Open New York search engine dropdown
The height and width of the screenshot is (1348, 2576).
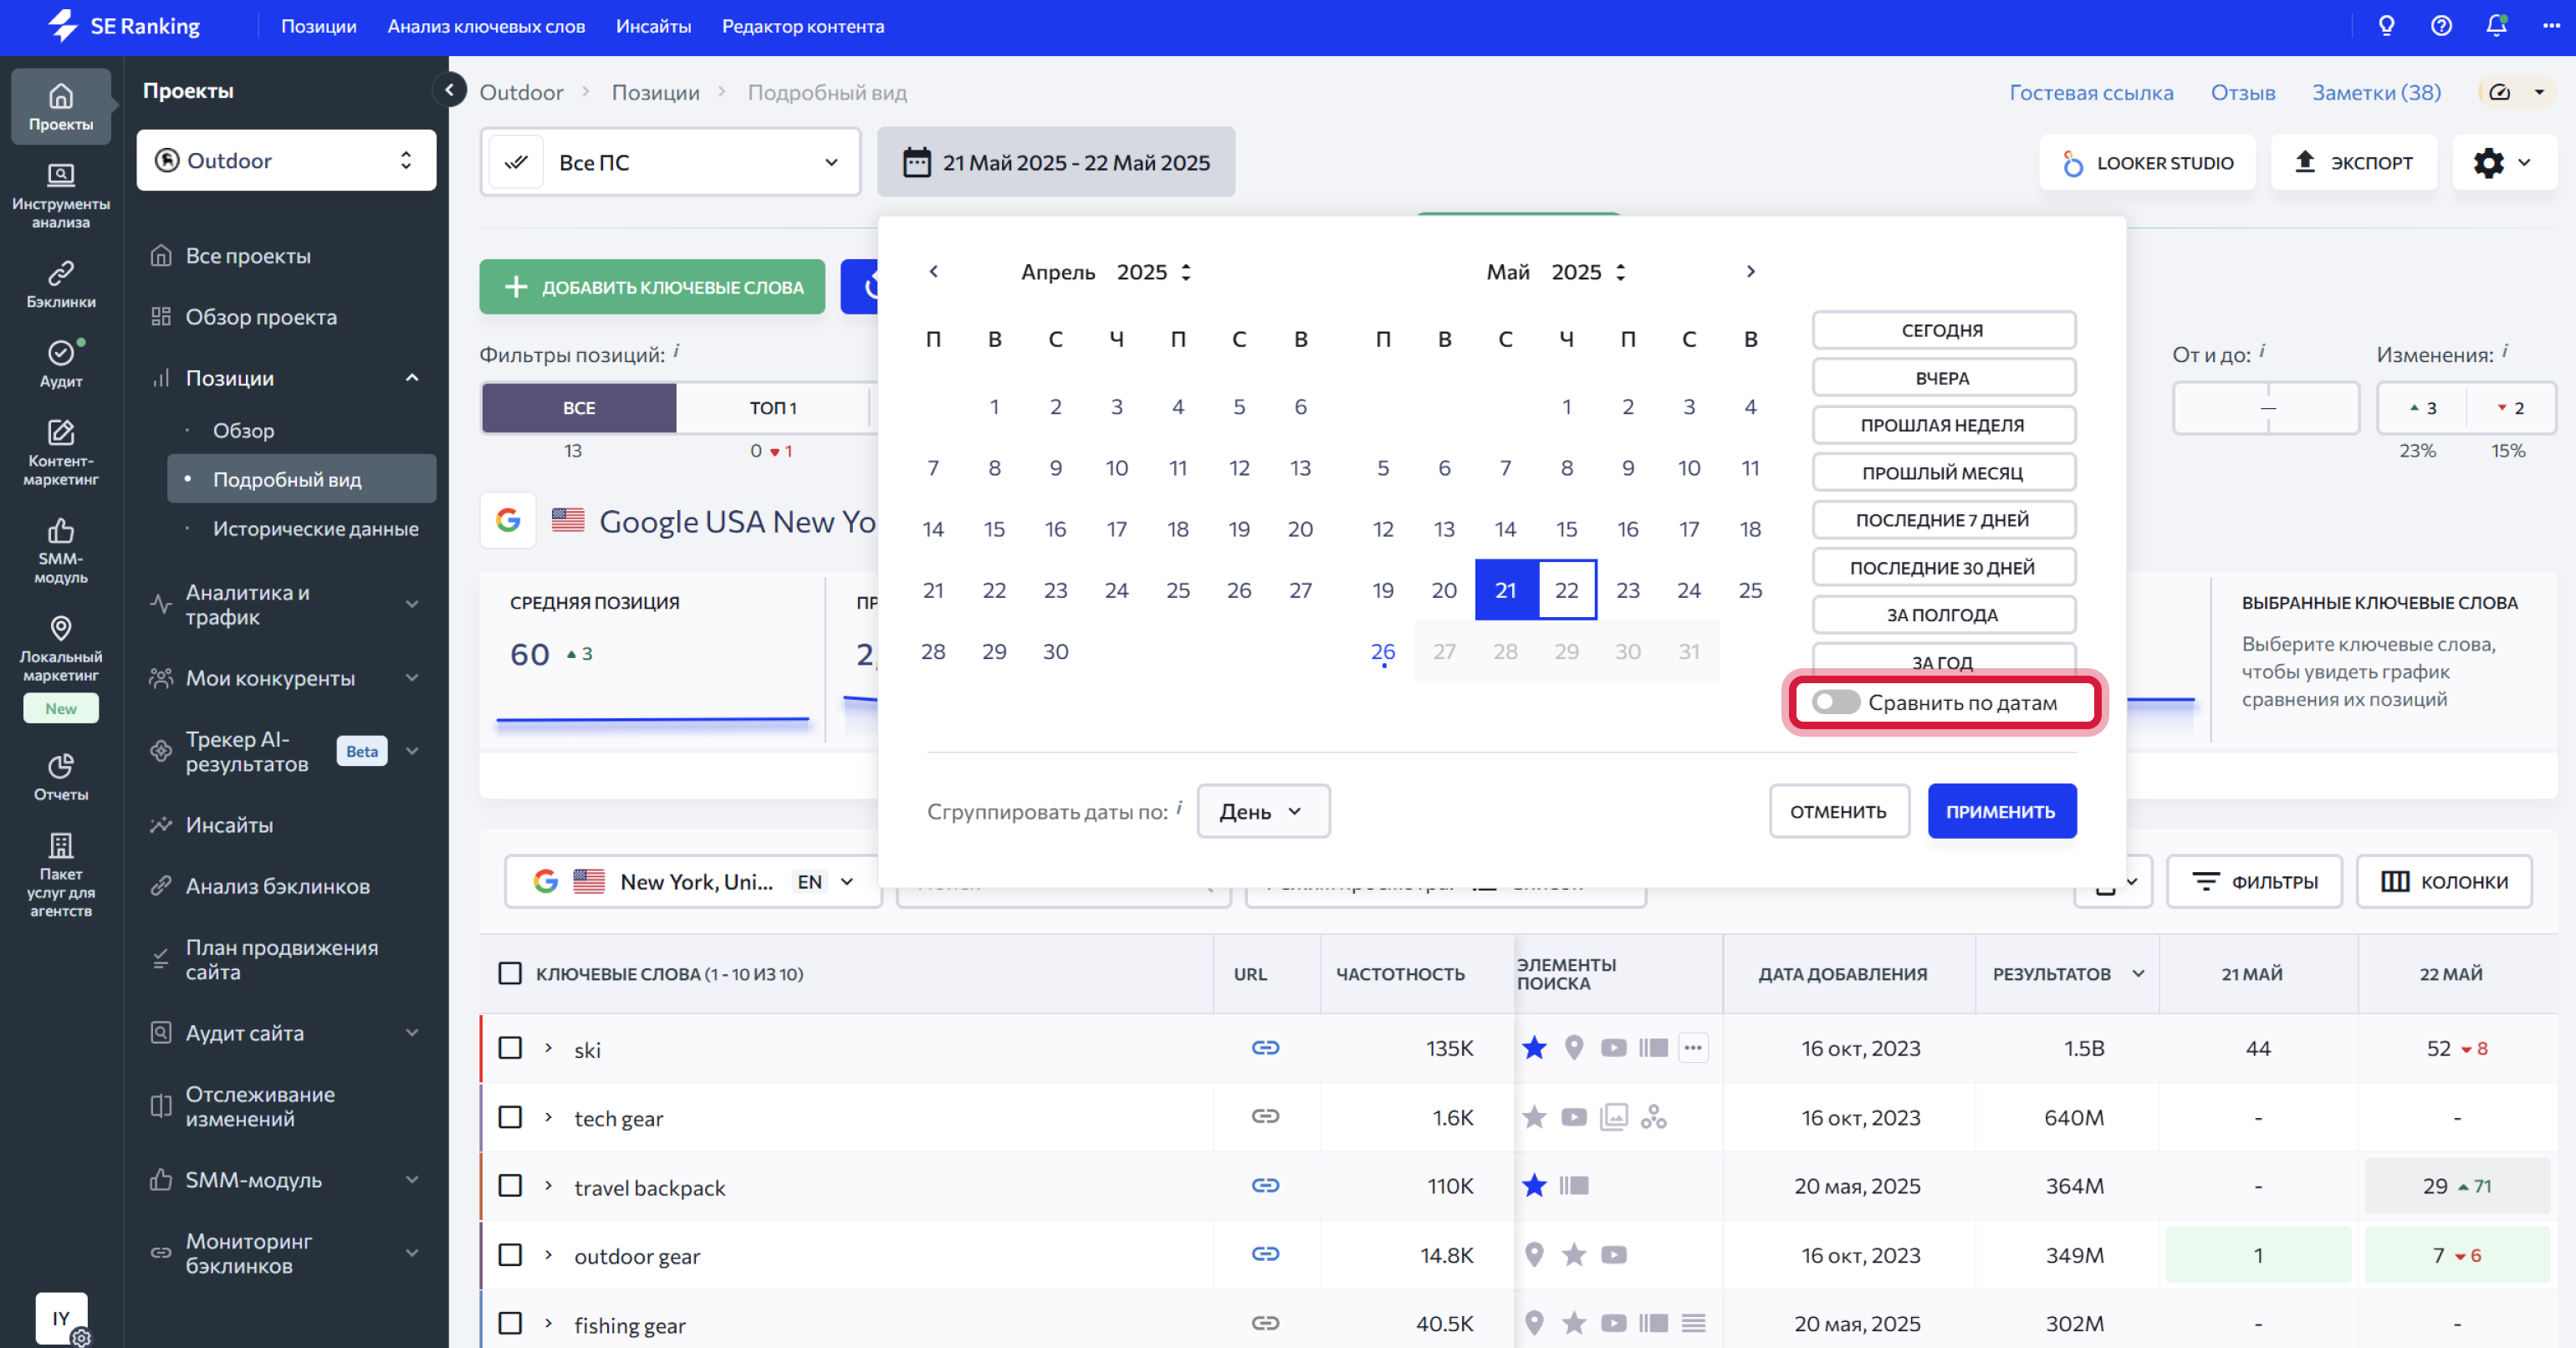pos(694,882)
